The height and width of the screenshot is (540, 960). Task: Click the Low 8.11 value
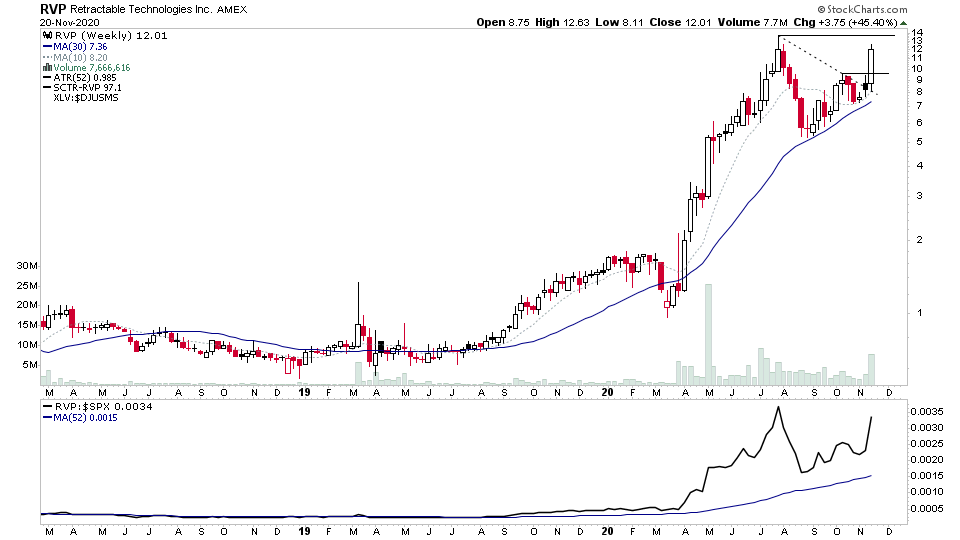pyautogui.click(x=619, y=23)
